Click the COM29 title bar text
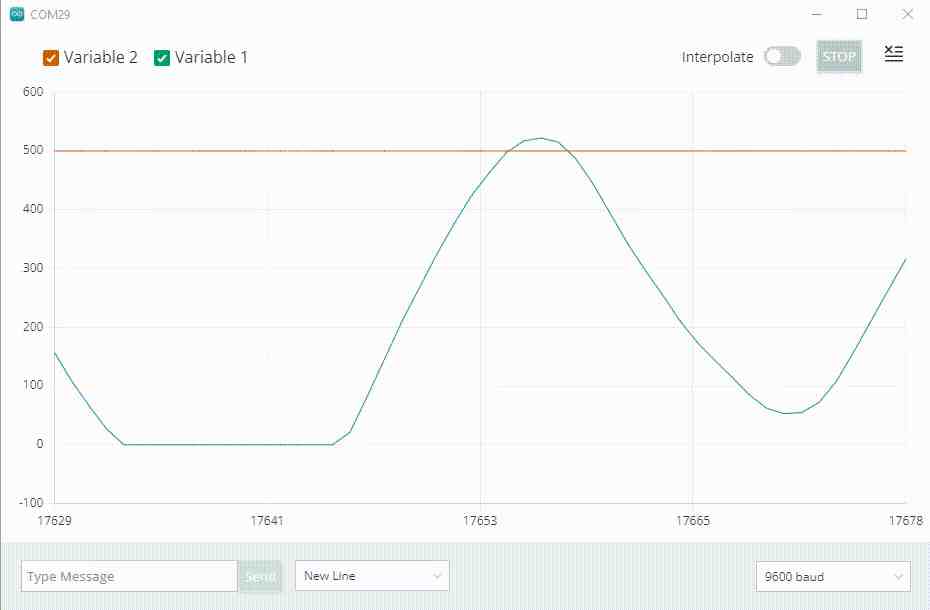 click(51, 15)
